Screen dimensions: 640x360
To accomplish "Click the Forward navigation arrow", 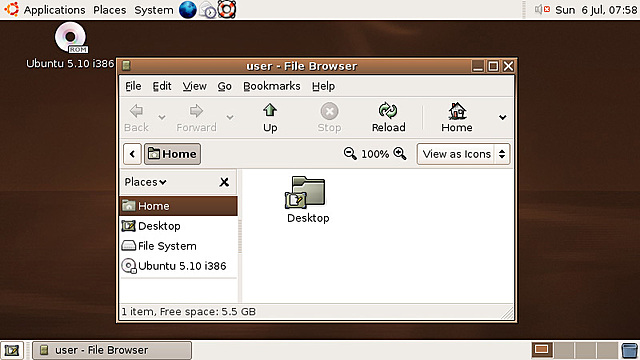I will pos(196,118).
